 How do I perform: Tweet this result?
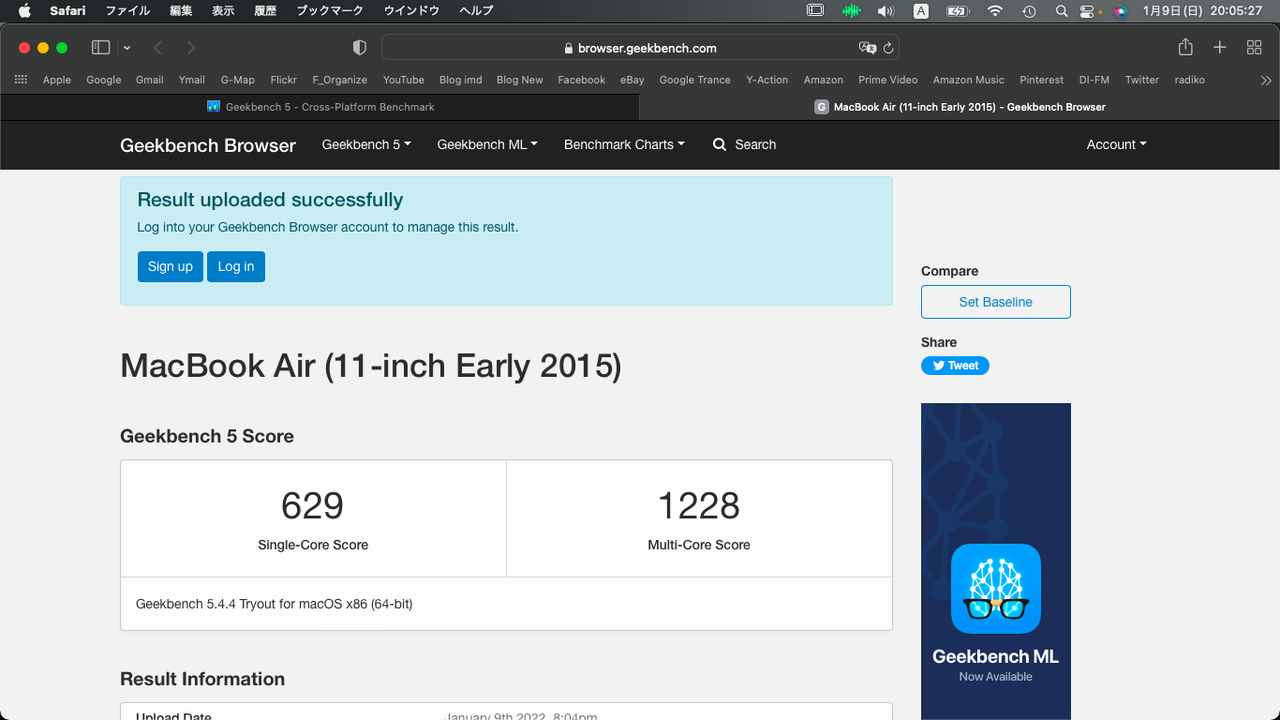pyautogui.click(x=955, y=366)
